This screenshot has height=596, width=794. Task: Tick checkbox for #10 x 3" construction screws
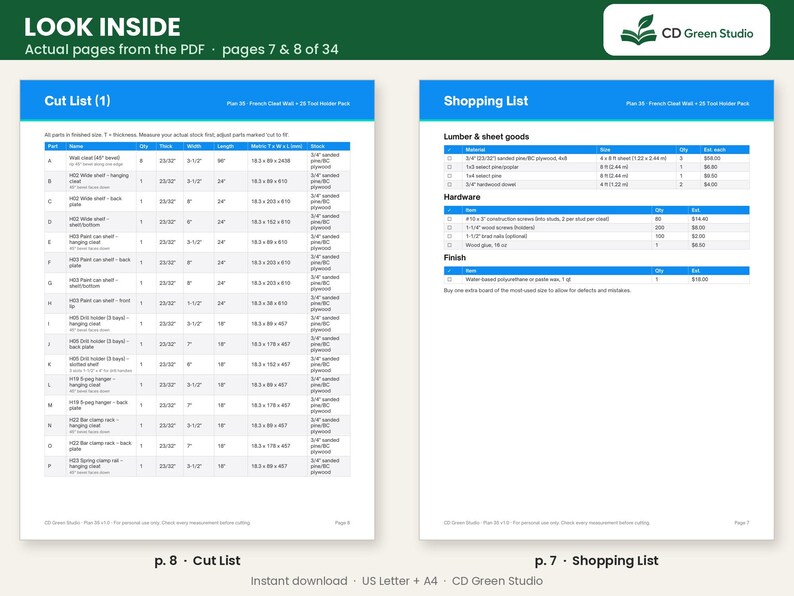point(449,219)
